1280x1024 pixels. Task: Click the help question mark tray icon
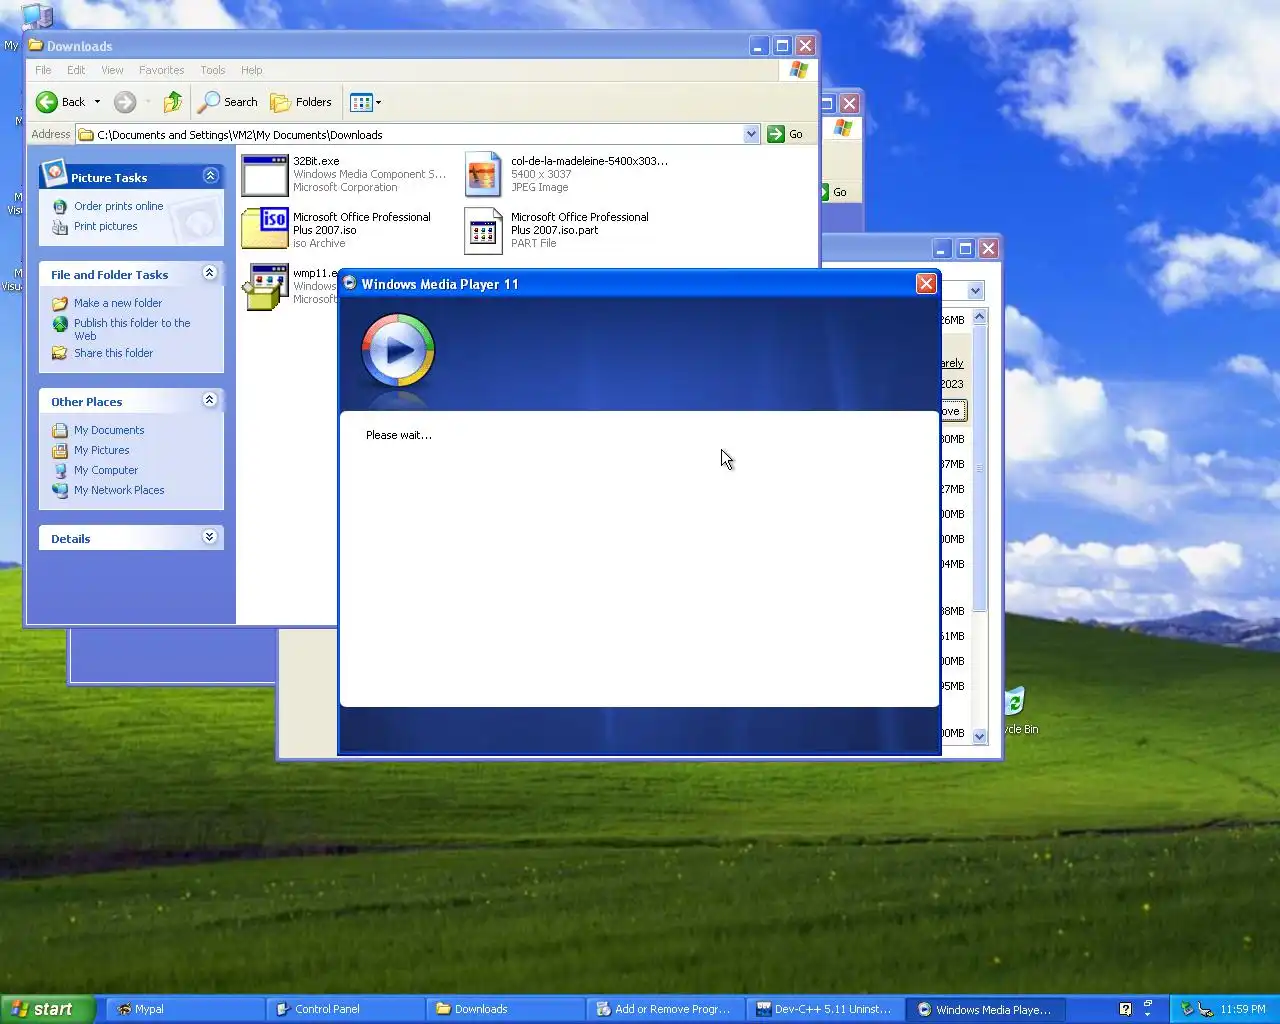(x=1125, y=1009)
